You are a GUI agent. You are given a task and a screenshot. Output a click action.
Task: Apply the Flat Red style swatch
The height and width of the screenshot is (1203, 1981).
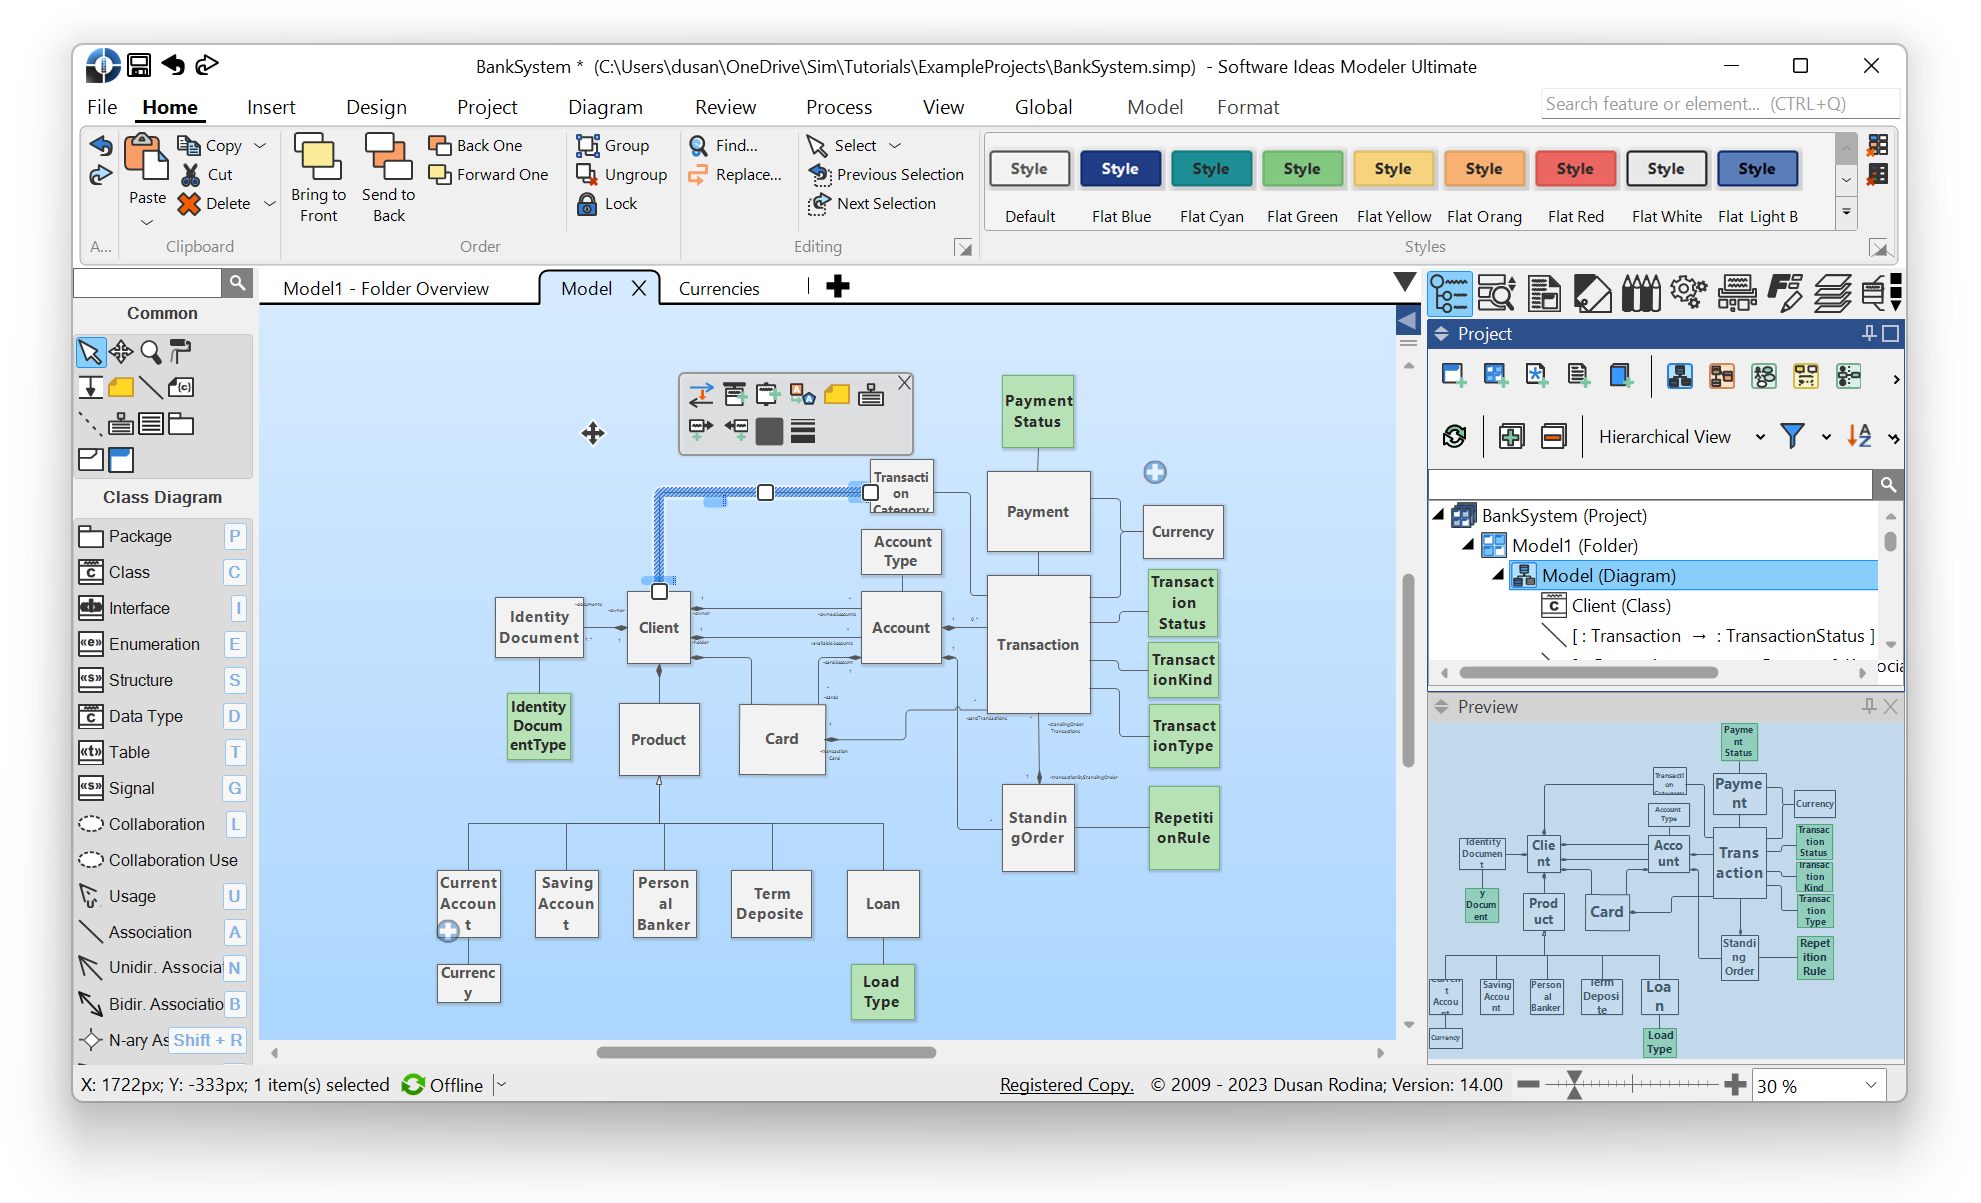(x=1575, y=169)
